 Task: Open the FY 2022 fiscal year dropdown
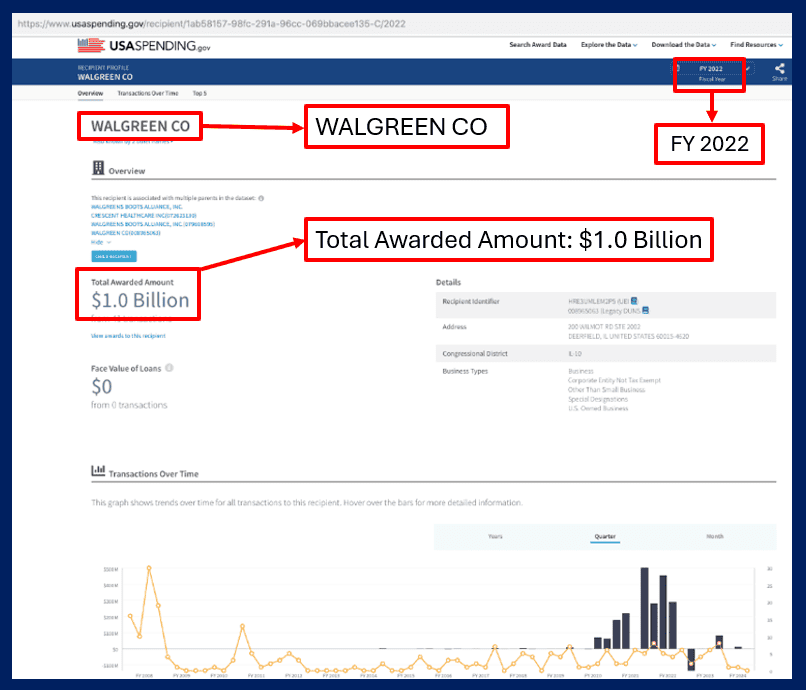pyautogui.click(x=714, y=68)
